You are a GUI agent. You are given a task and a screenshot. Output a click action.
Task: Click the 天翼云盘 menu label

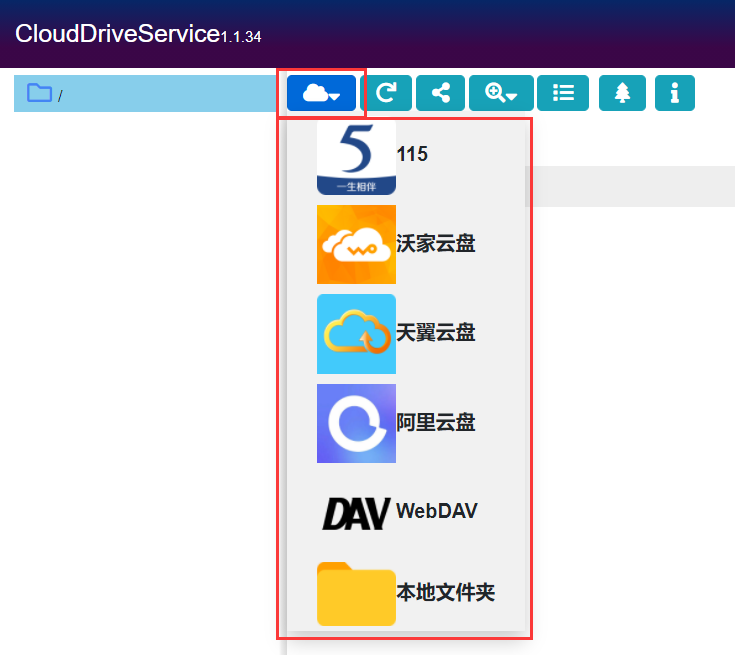point(435,333)
